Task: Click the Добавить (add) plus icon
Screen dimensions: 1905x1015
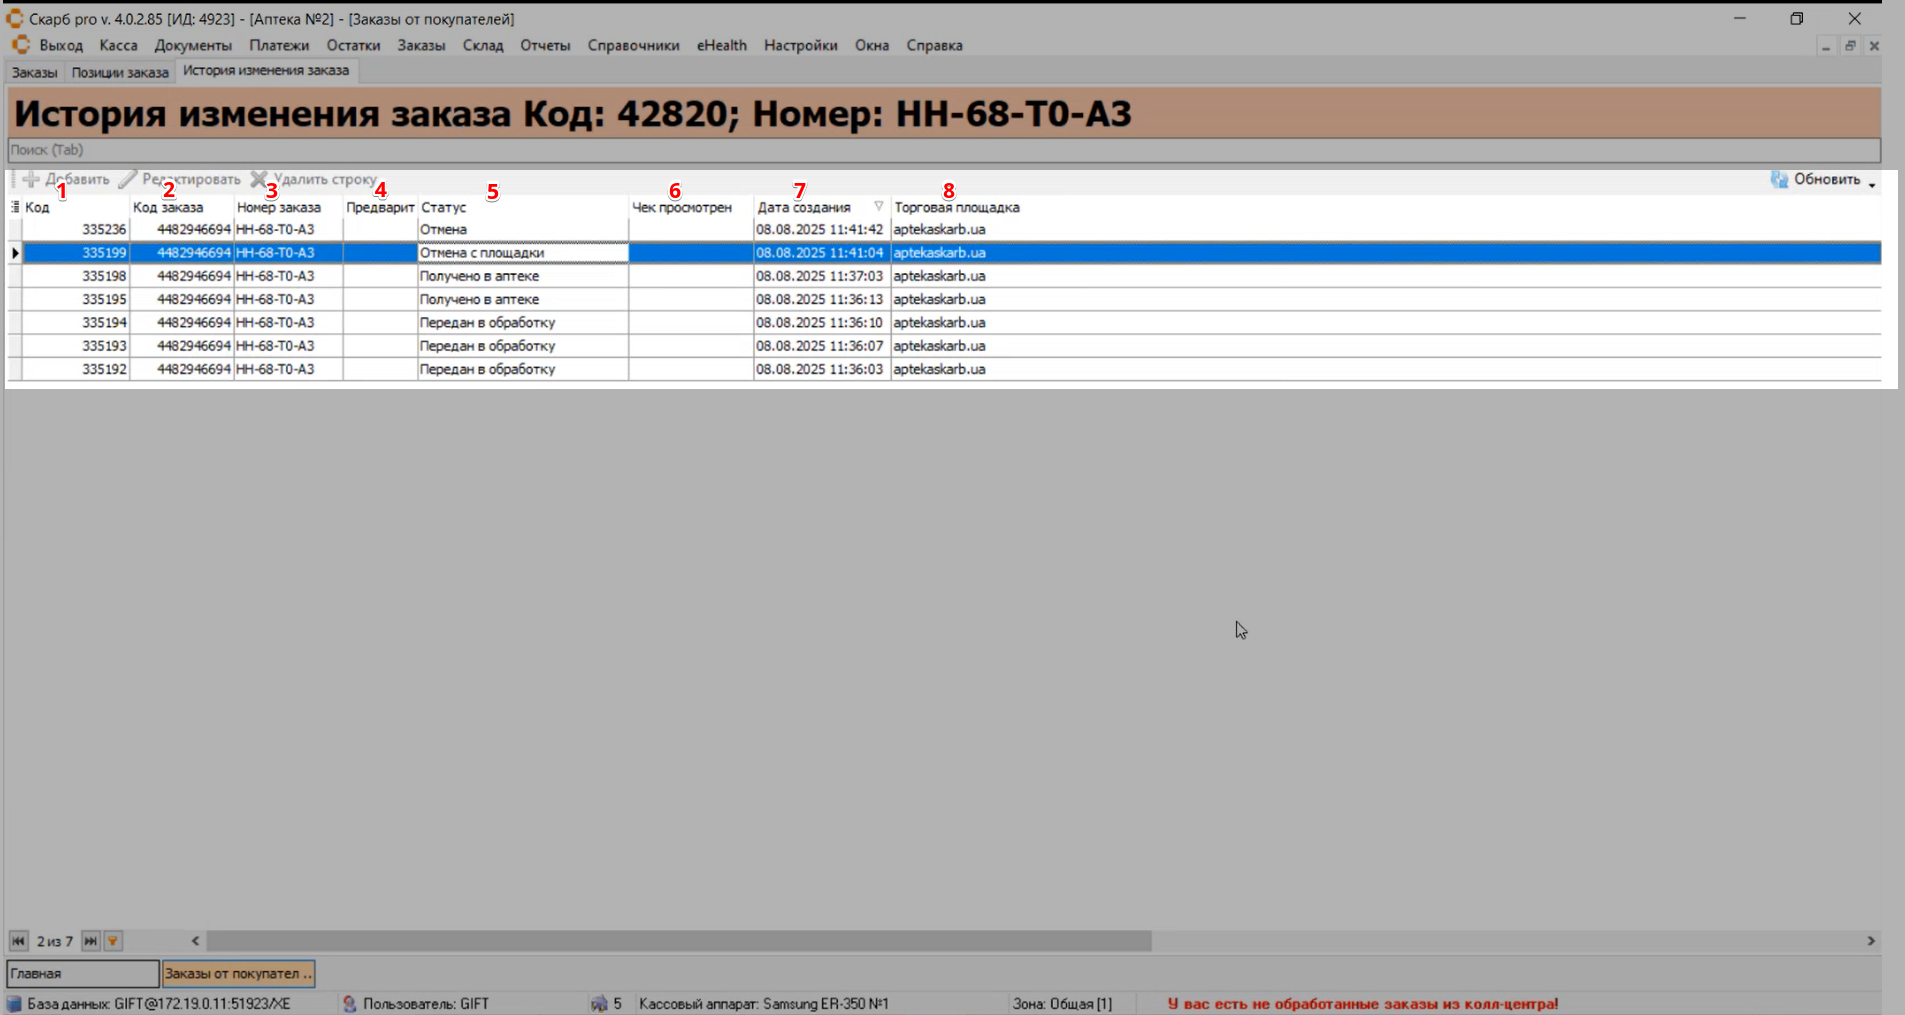Action: click(31, 180)
